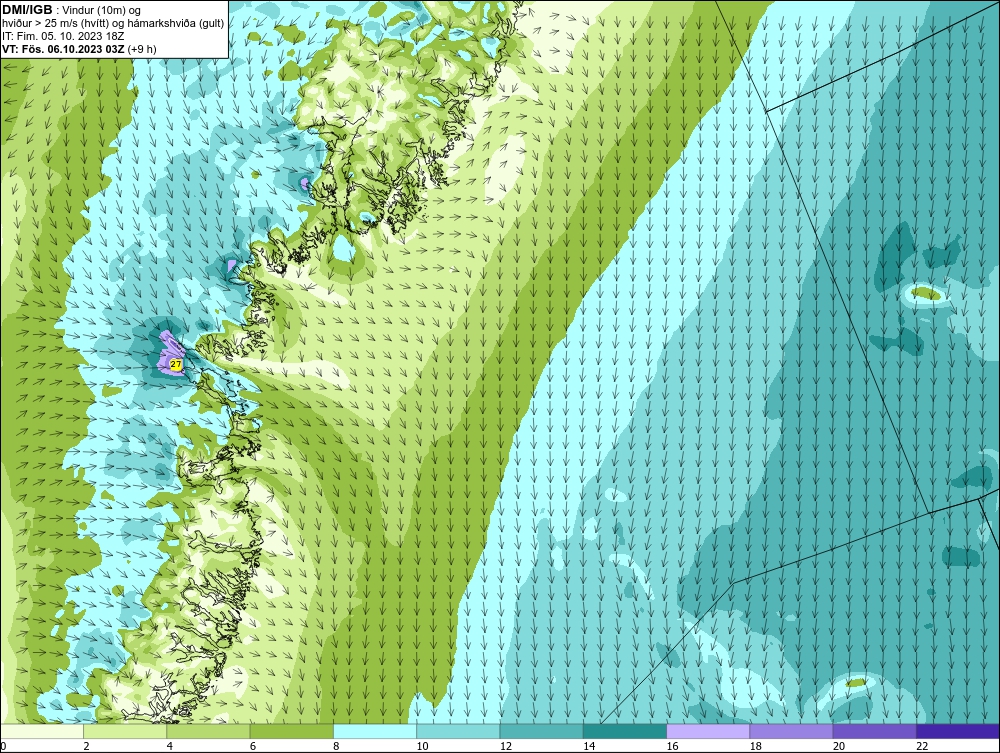Click the VT: Fös. 06.10.2023 03Z line
The image size is (1000, 753).
[79, 49]
